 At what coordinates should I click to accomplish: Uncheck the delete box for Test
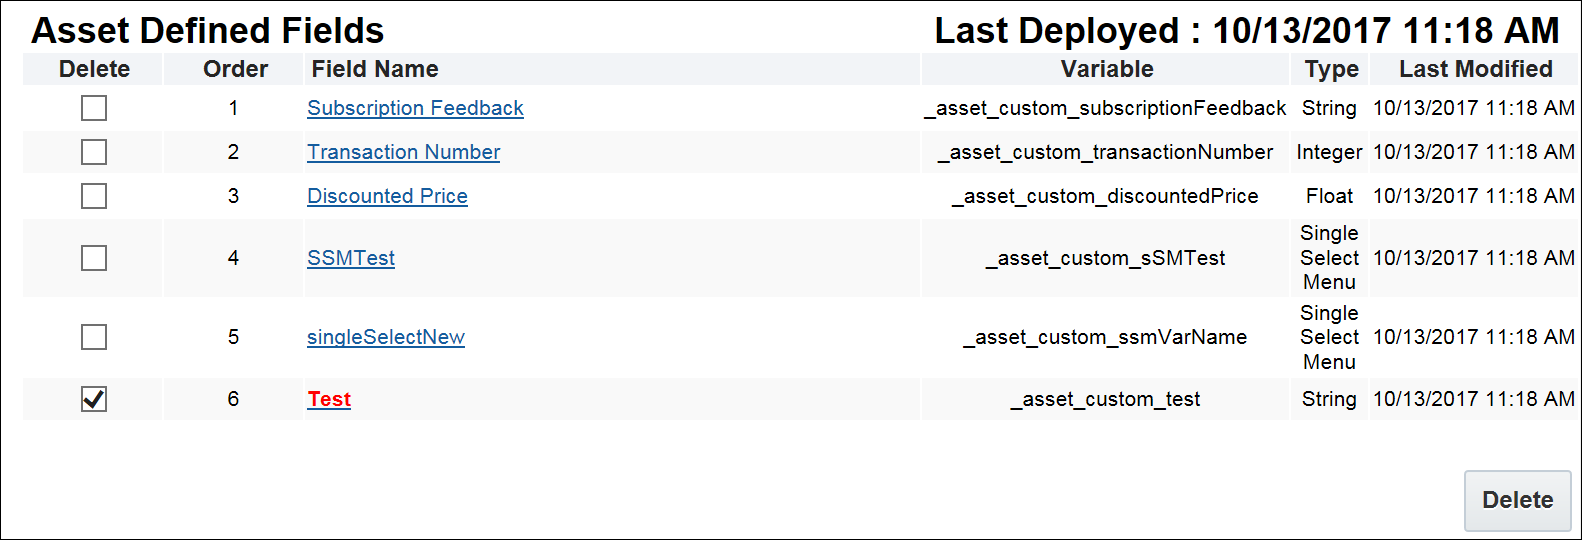pos(94,399)
